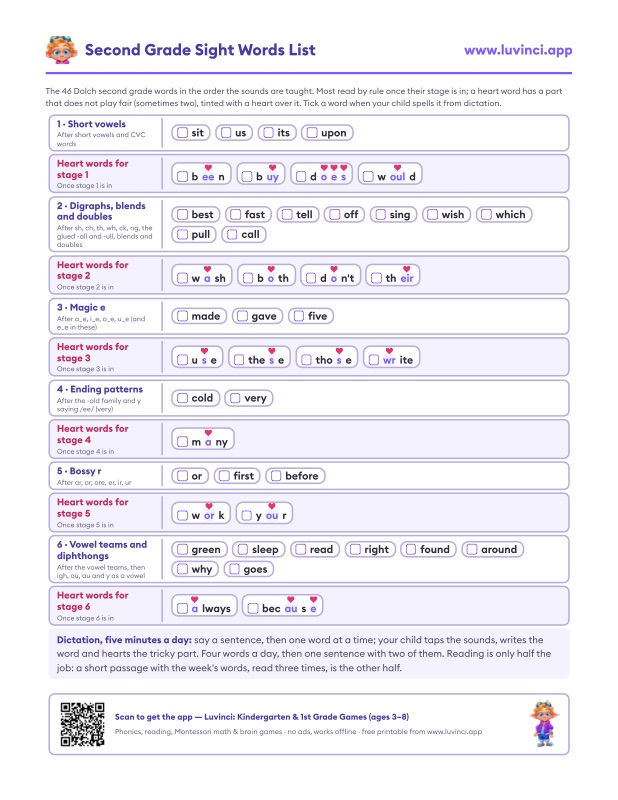Select the 'Second Grade Sight Words List' title
This screenshot has width=618, height=800.
[200, 49]
